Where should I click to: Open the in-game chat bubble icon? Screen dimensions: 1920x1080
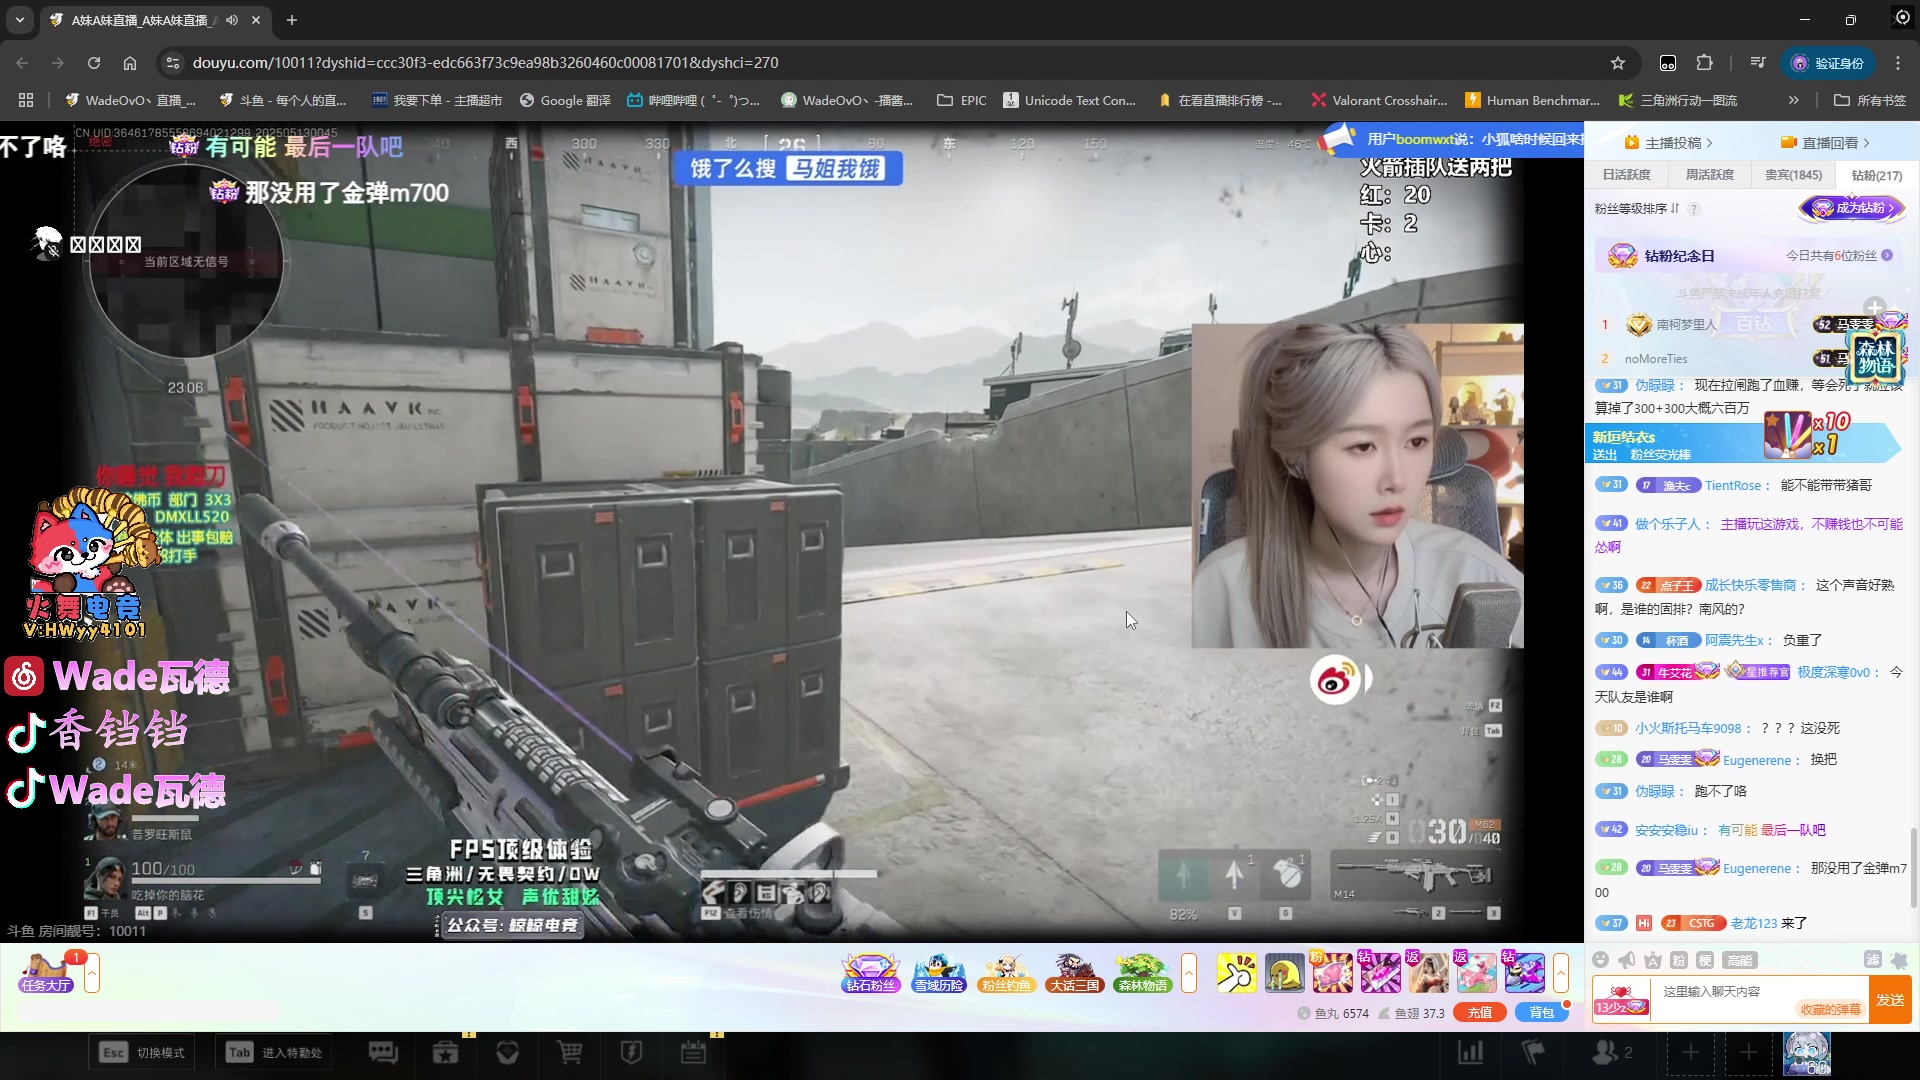pyautogui.click(x=383, y=1052)
